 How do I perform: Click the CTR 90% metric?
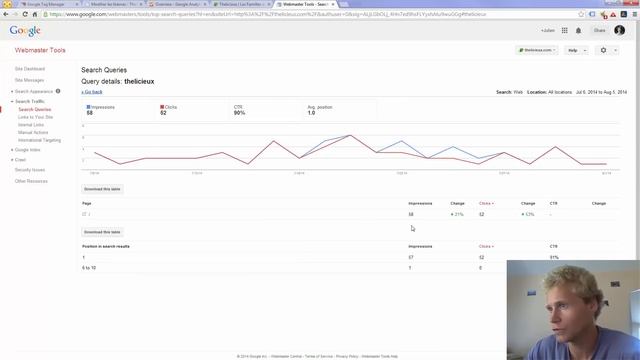239,110
